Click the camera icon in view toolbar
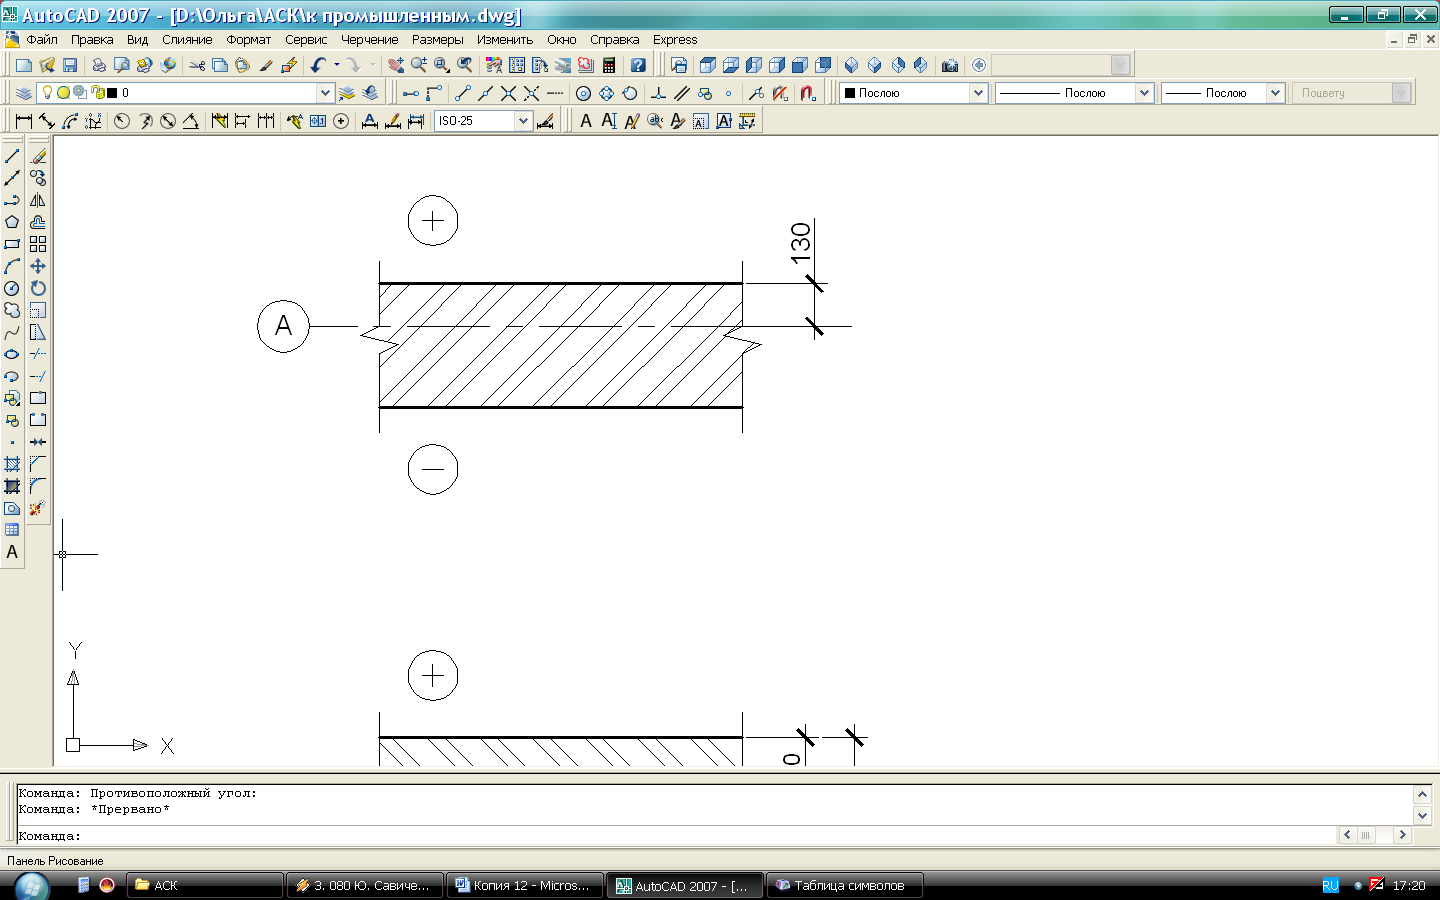 [950, 65]
